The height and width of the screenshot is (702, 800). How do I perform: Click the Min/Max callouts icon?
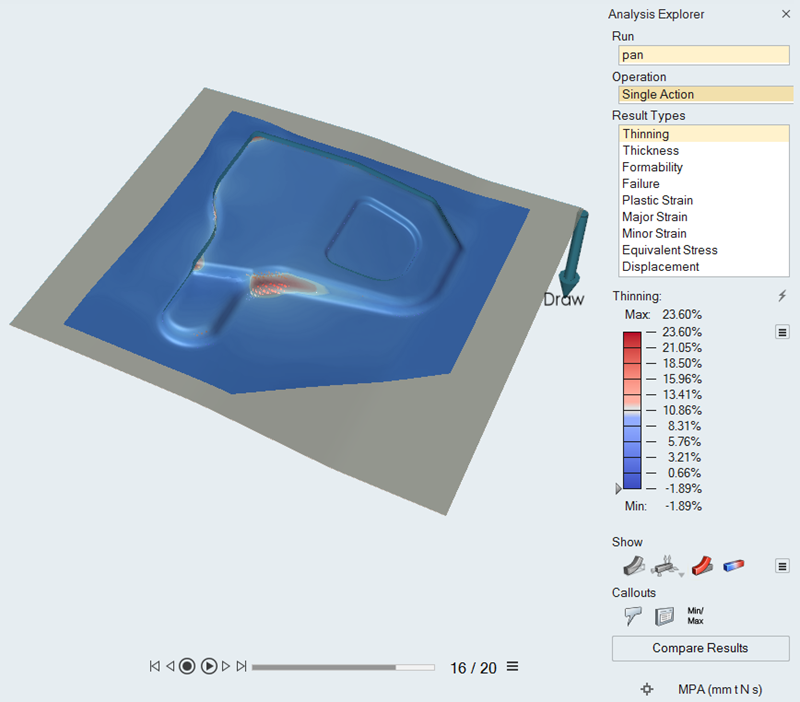point(697,616)
